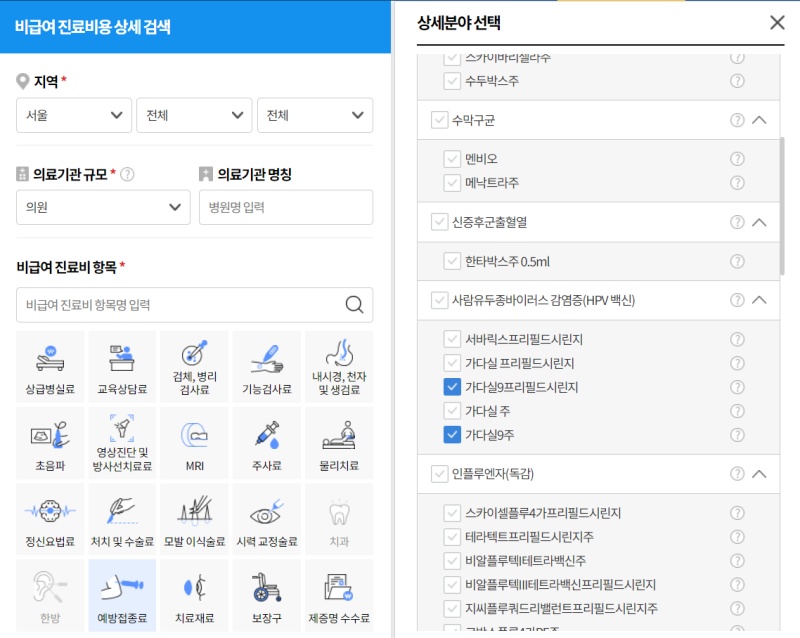Open the 보장구 category
800x638 pixels.
click(267, 595)
